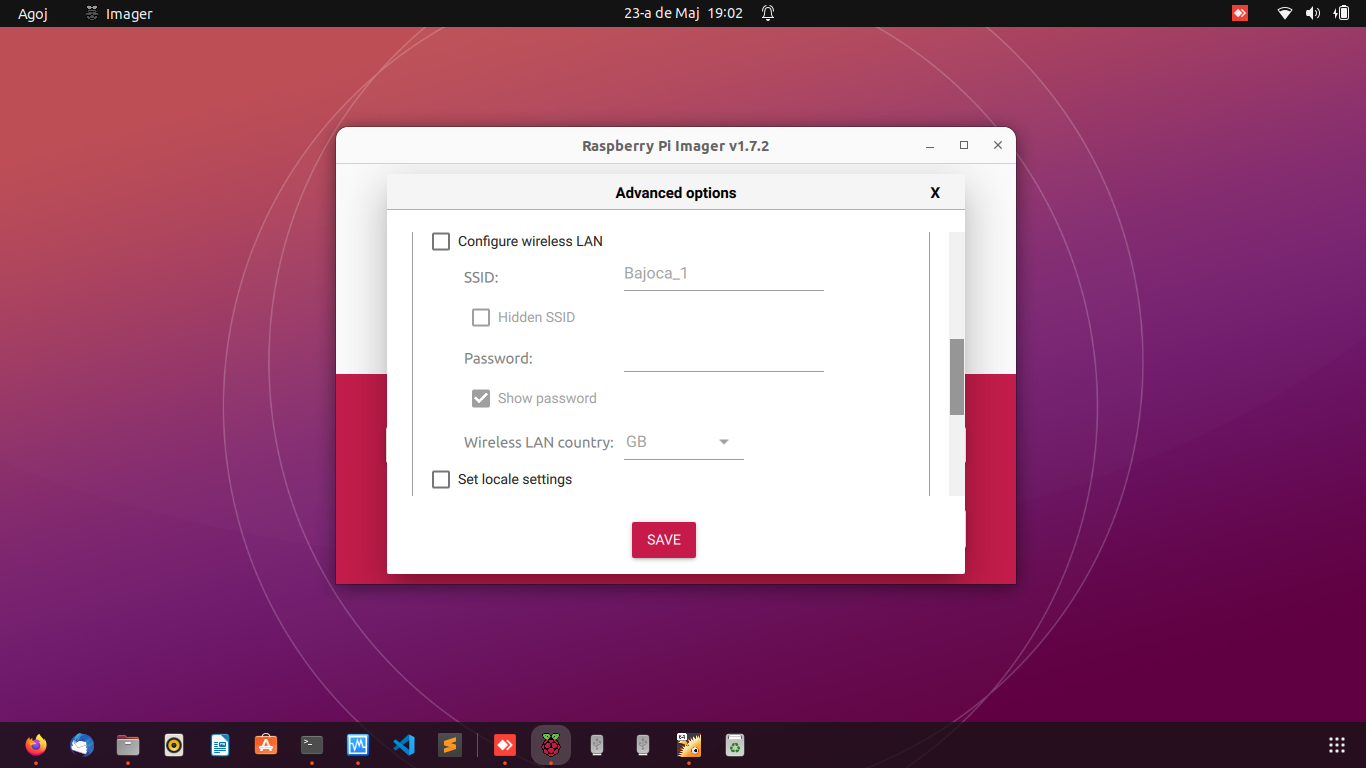Open the clock and calendar panel
The image size is (1366, 768).
tap(683, 13)
